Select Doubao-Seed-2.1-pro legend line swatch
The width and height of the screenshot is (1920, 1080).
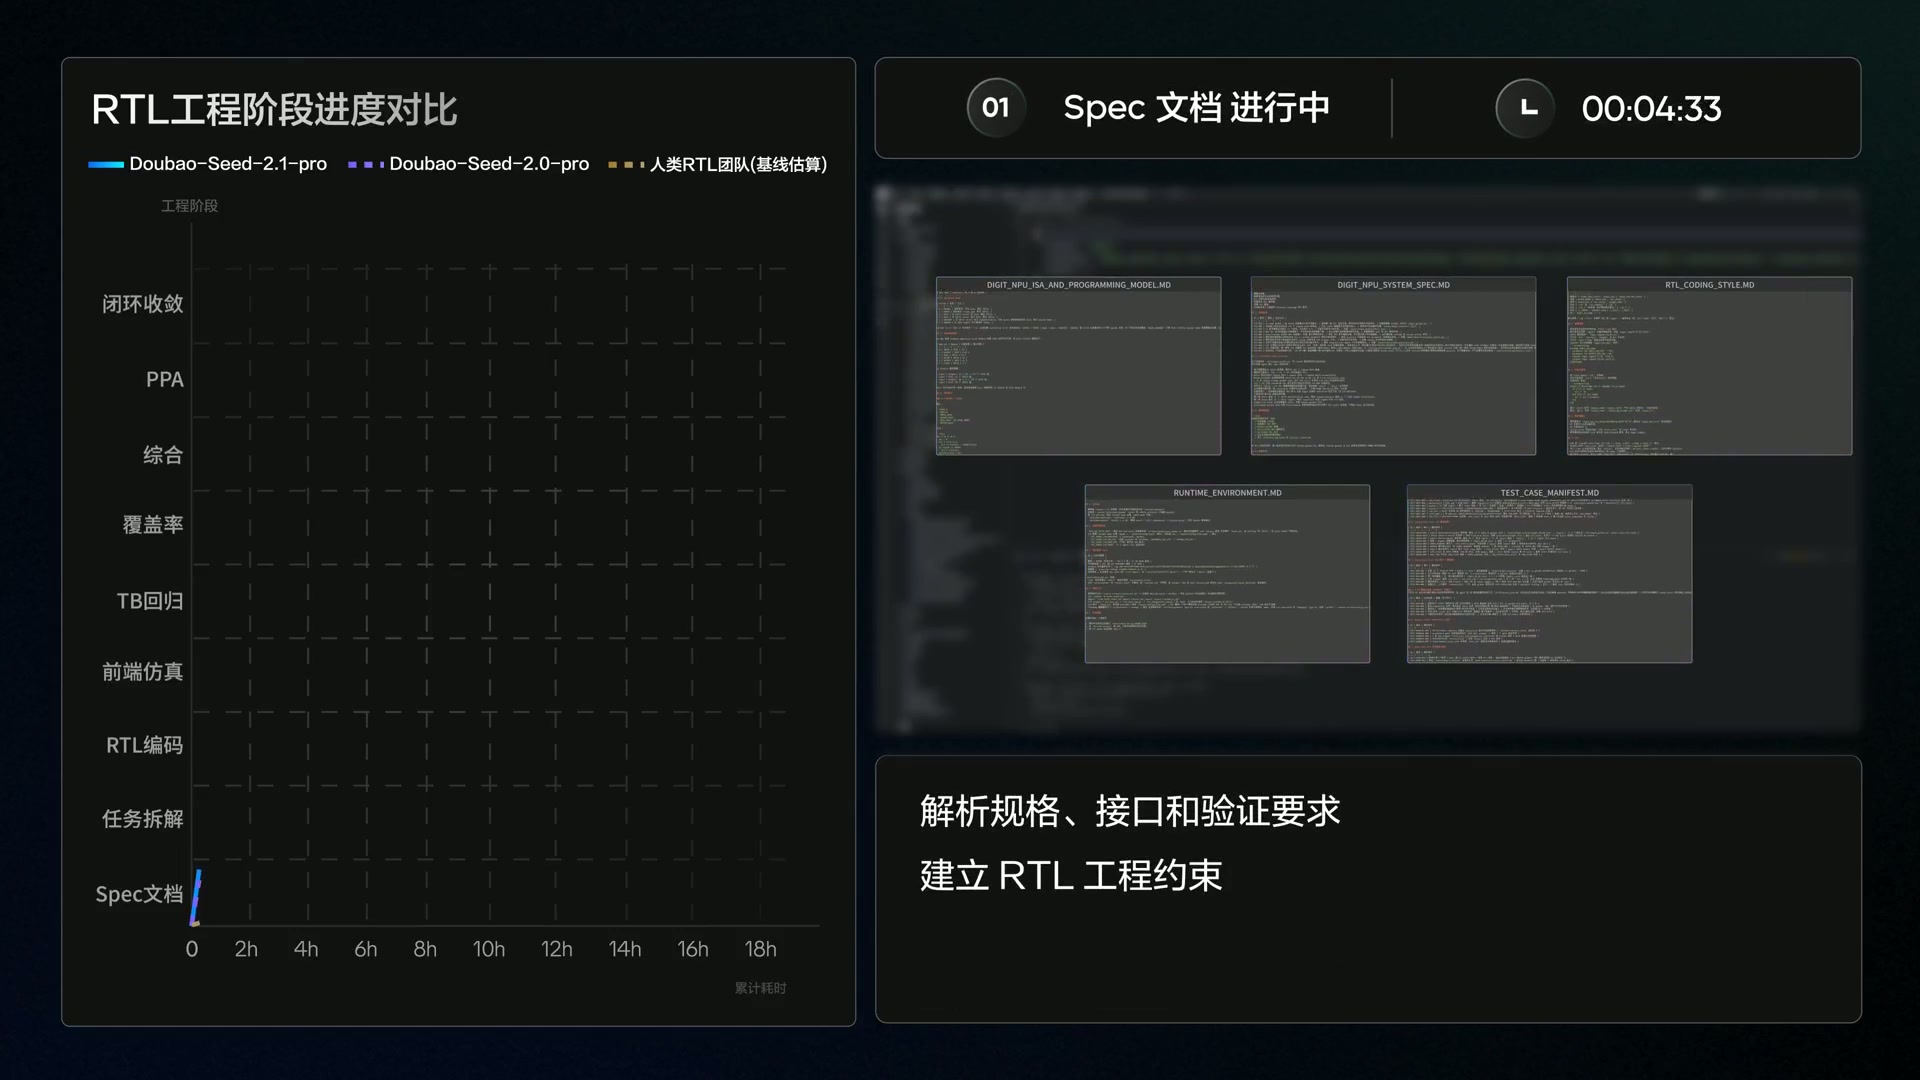[106, 164]
